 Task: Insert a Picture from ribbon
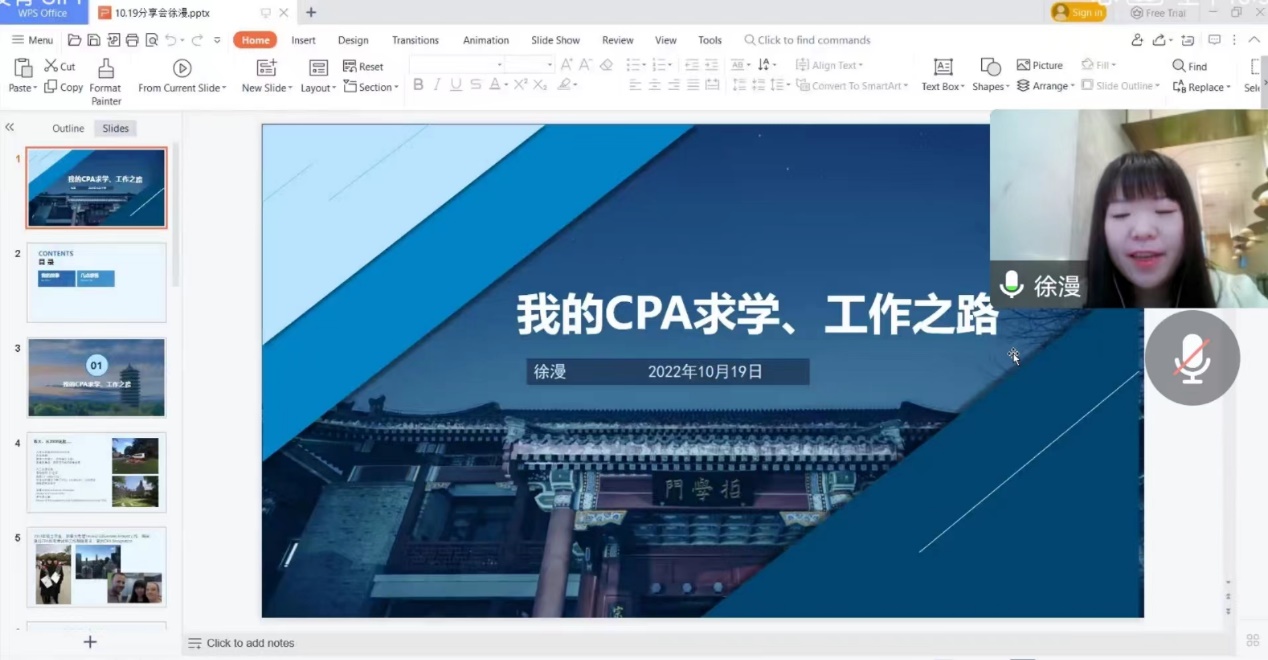tap(1039, 65)
